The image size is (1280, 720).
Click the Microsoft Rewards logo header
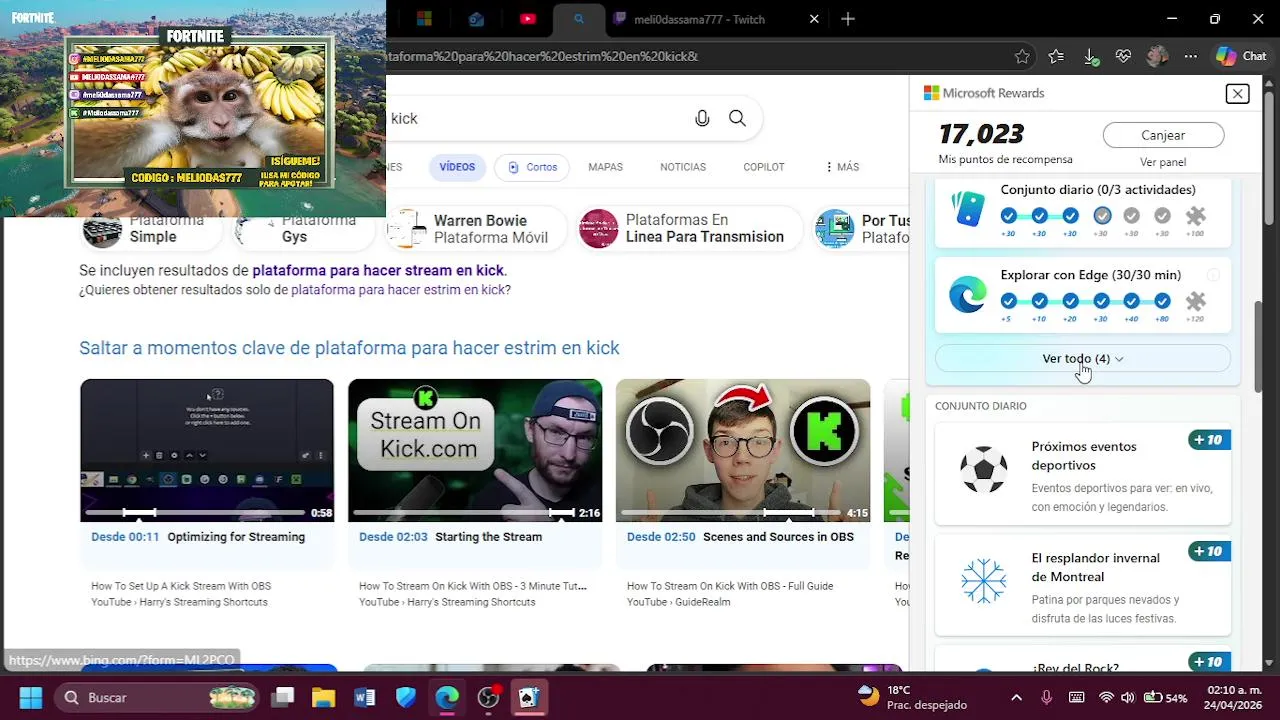point(984,93)
